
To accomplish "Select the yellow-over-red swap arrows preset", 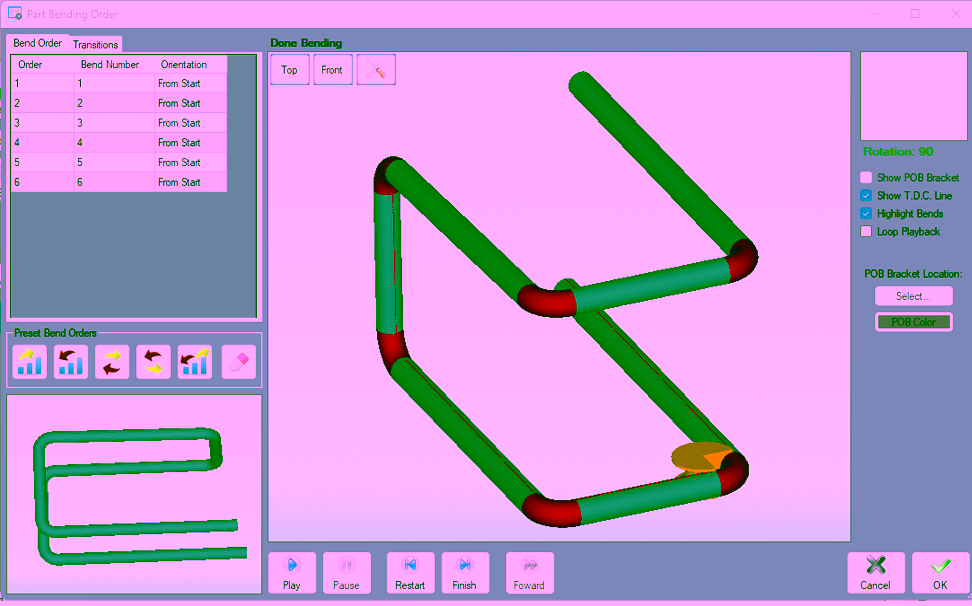I will pos(112,362).
